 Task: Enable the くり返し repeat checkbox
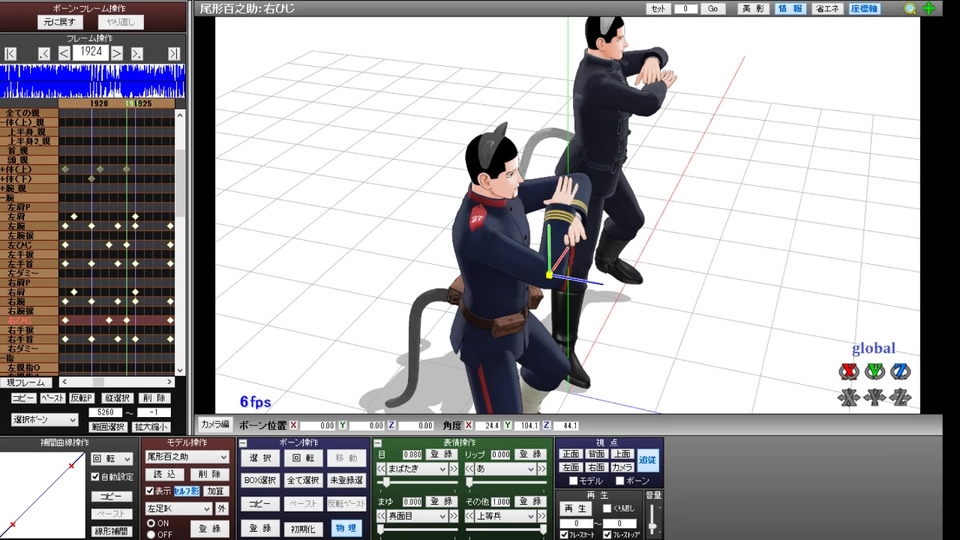[607, 508]
